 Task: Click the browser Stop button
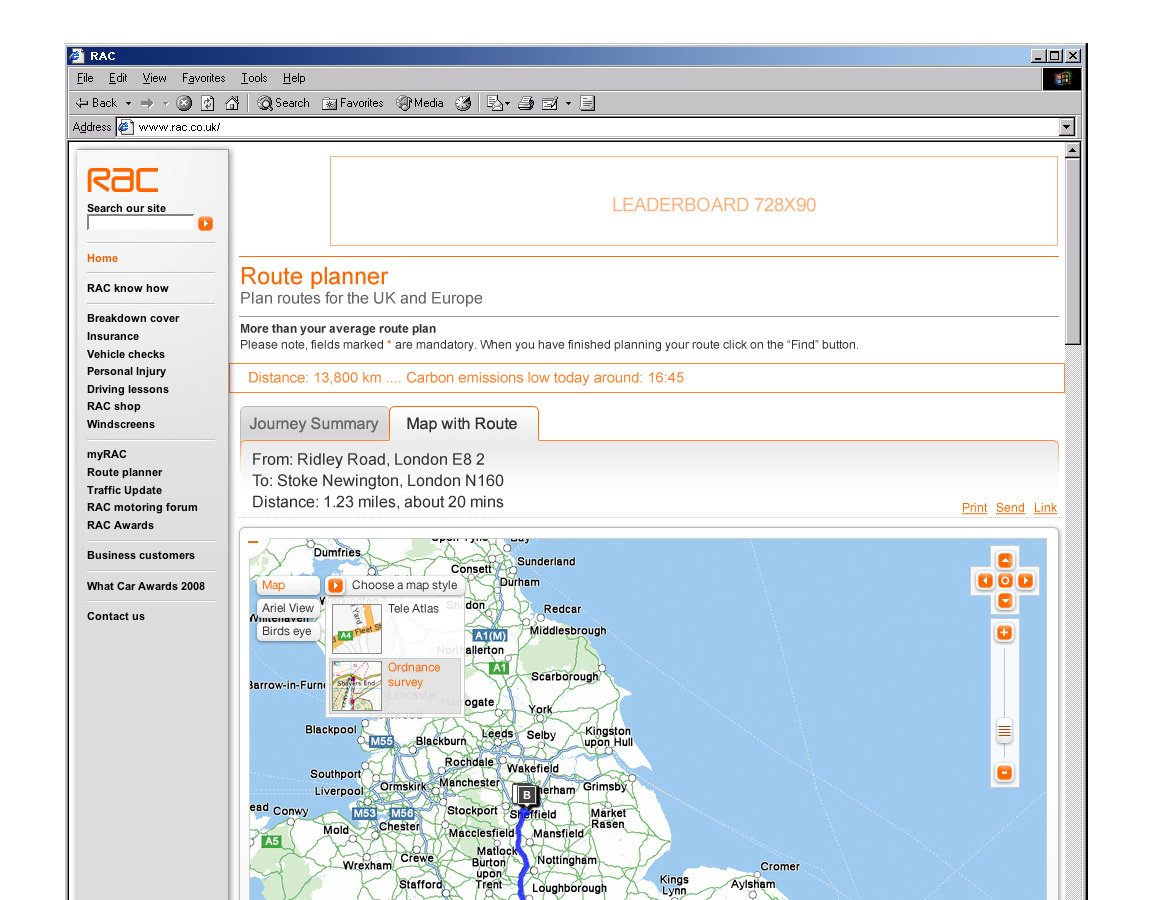(x=184, y=103)
